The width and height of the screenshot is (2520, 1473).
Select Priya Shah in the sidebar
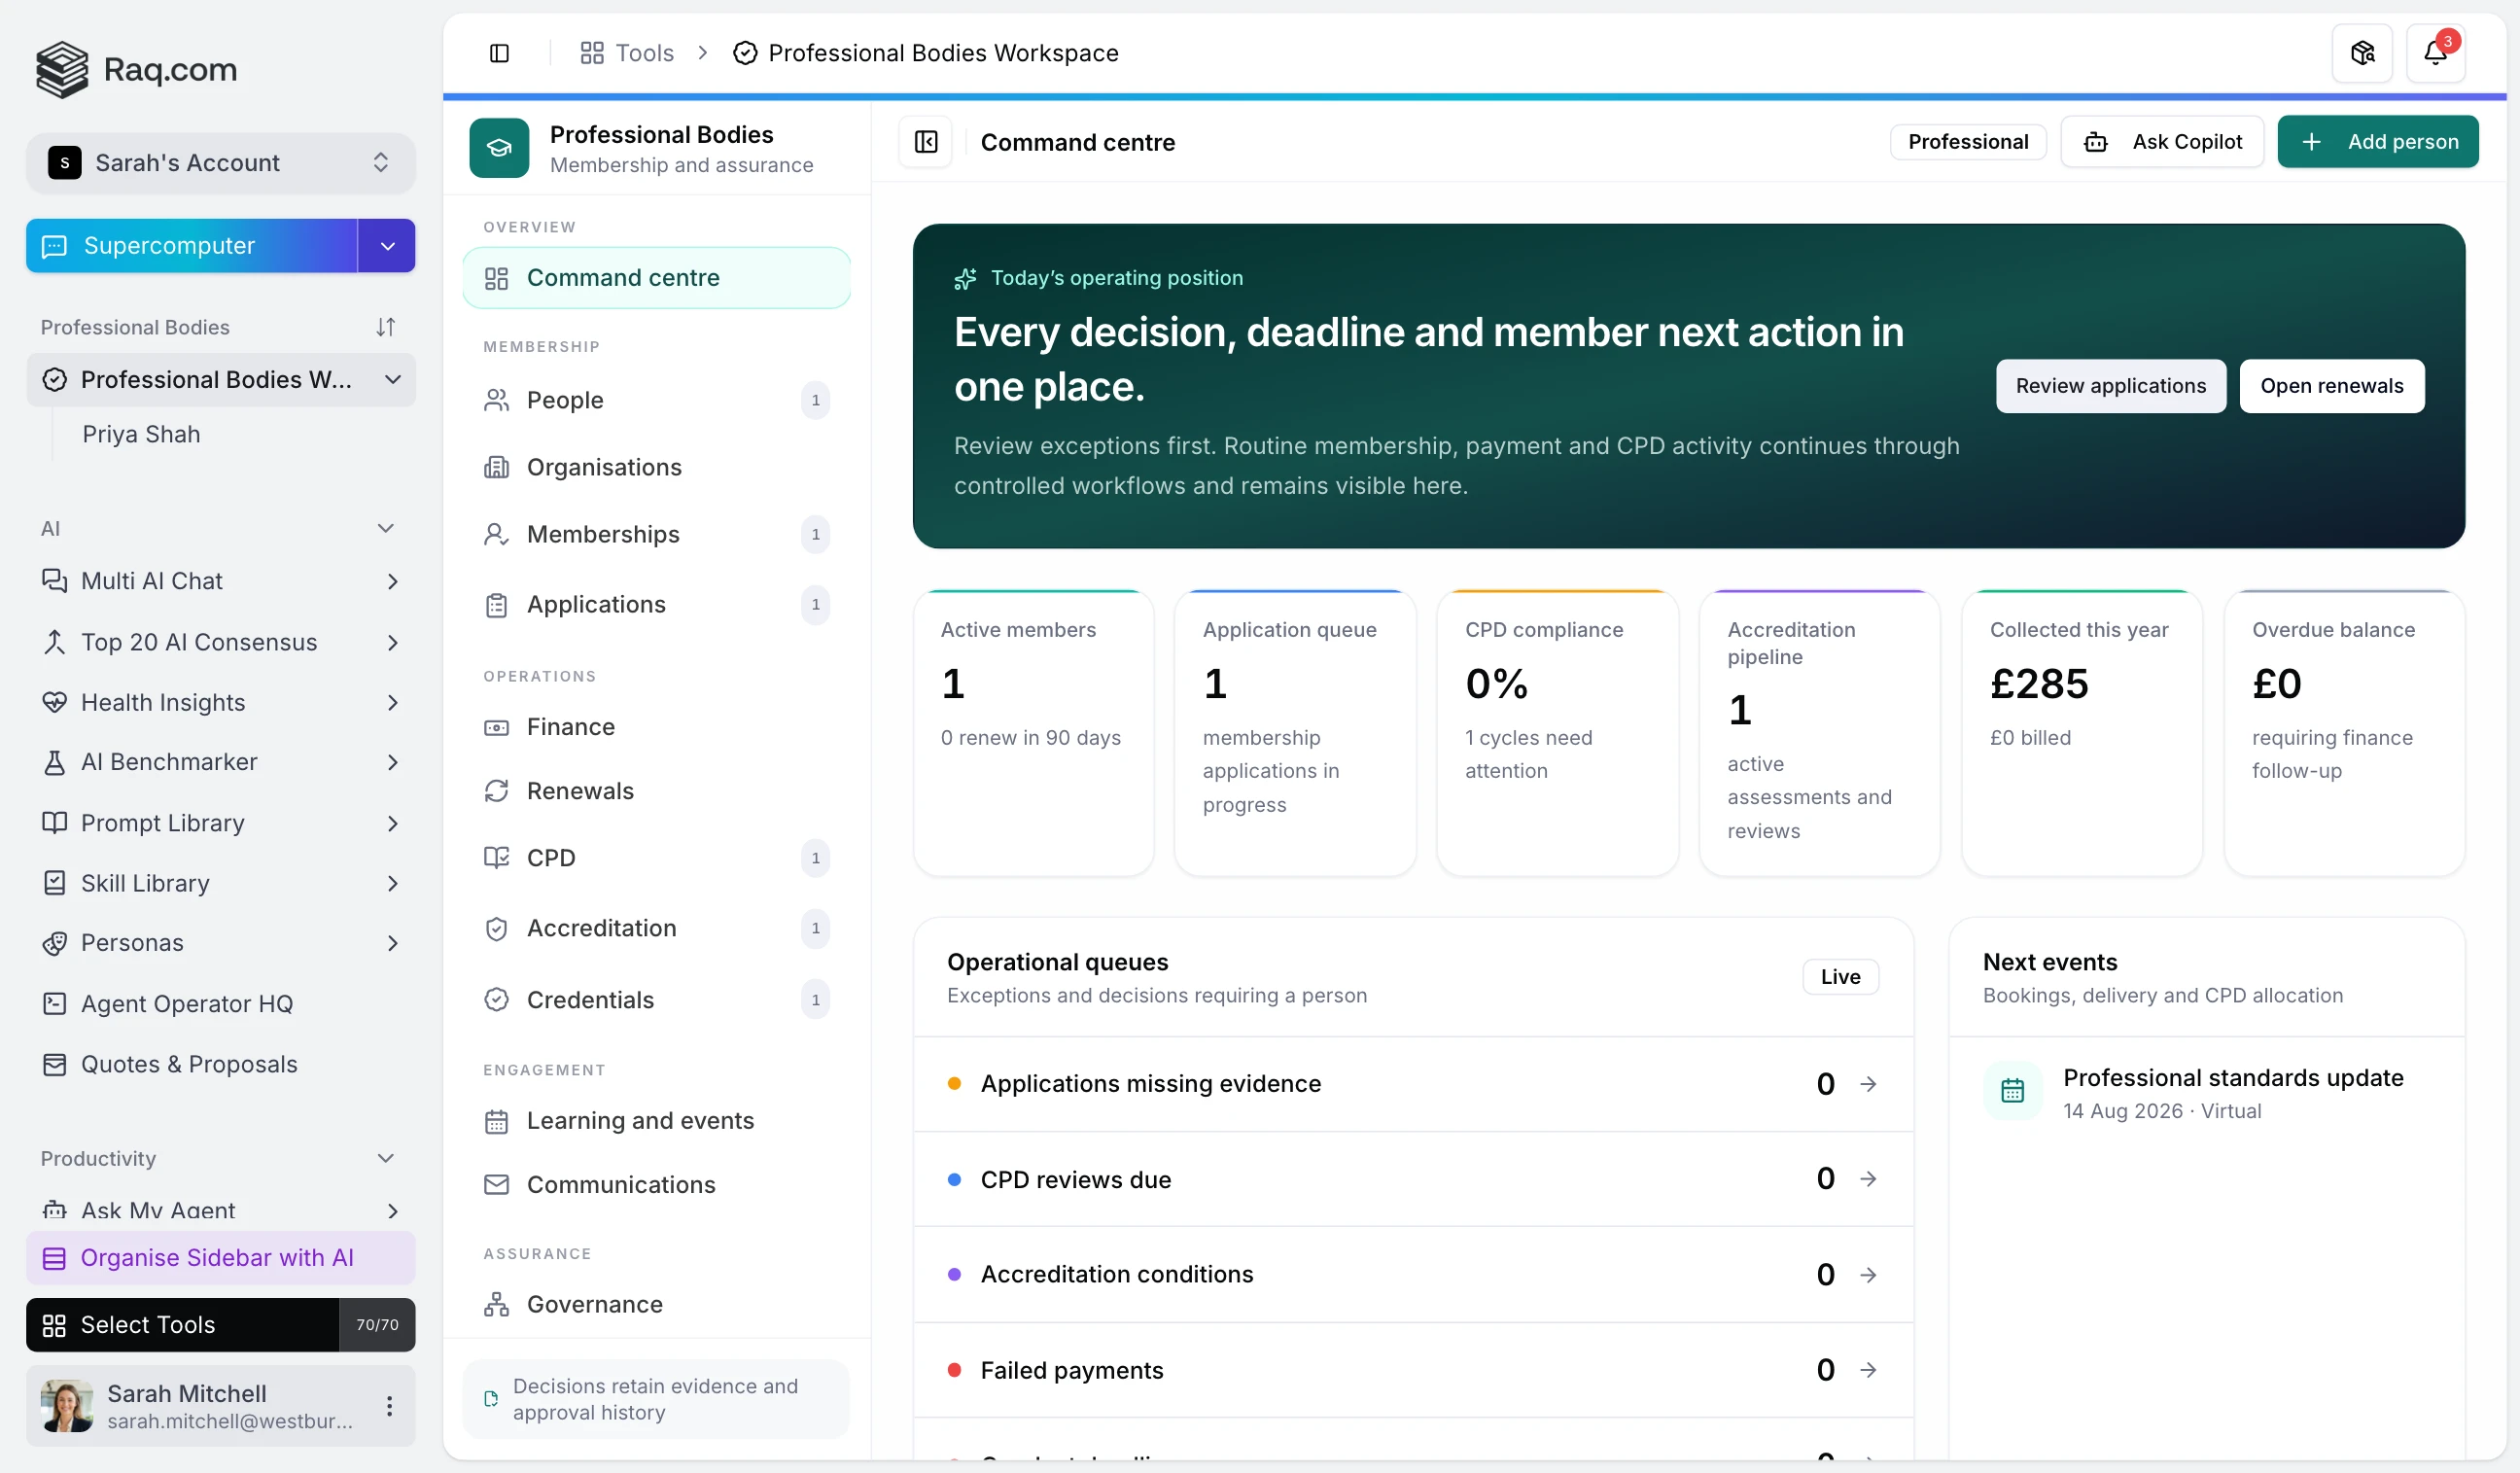click(x=140, y=434)
